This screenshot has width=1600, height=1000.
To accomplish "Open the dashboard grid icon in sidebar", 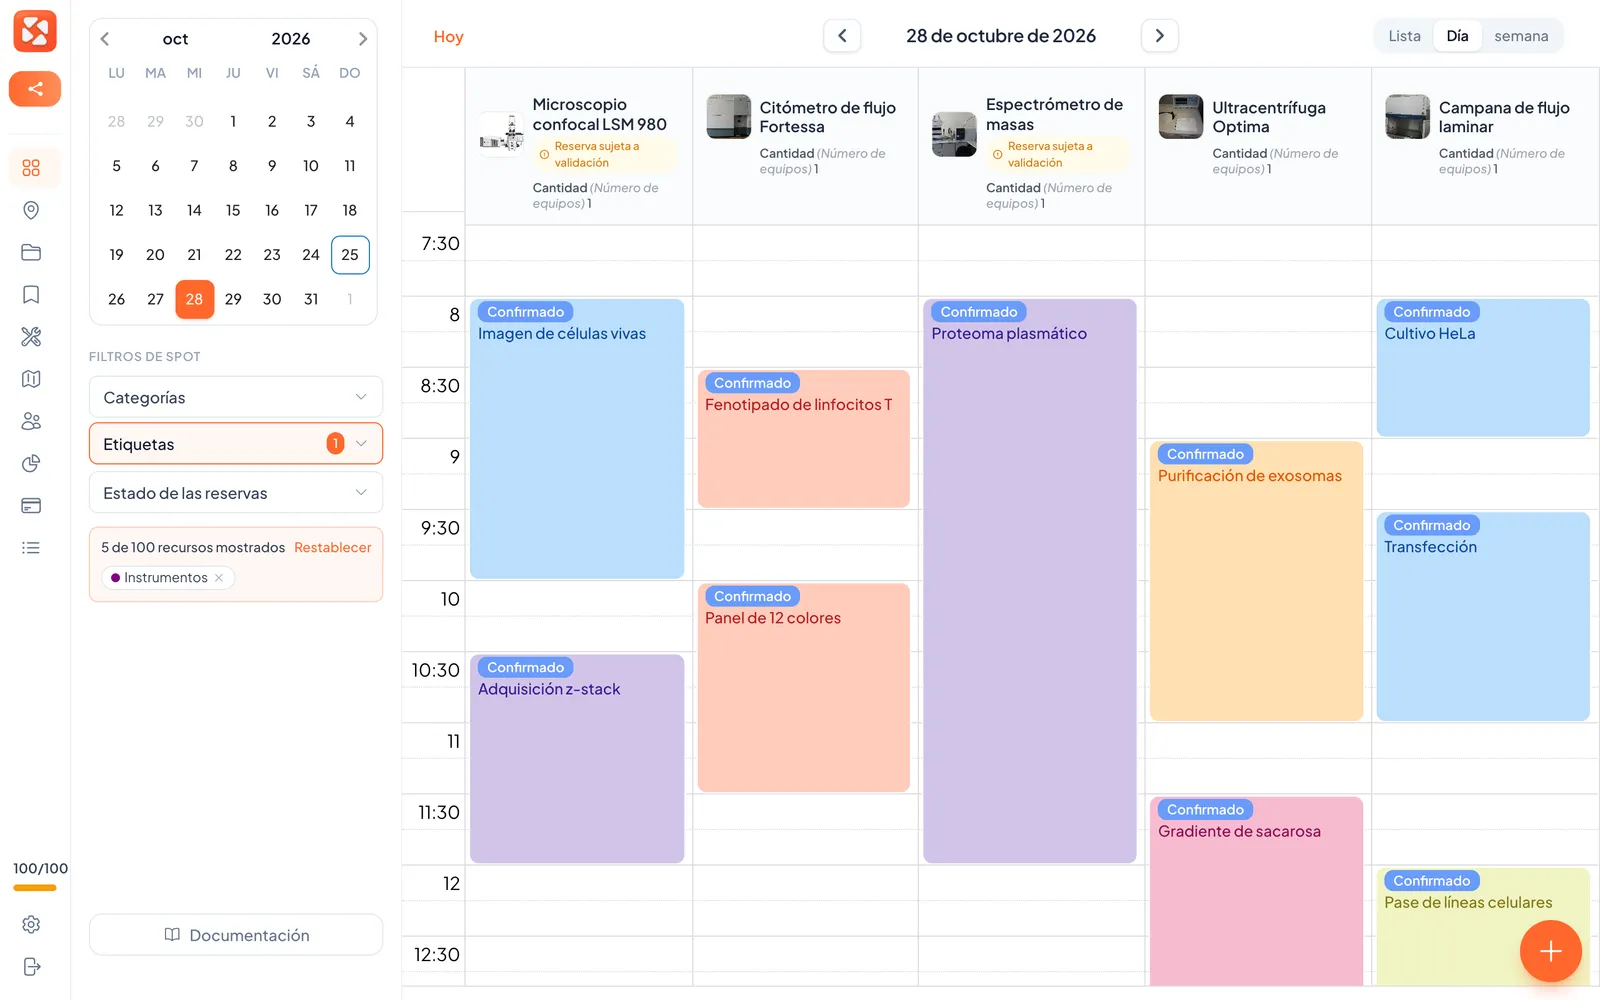I will 31,168.
